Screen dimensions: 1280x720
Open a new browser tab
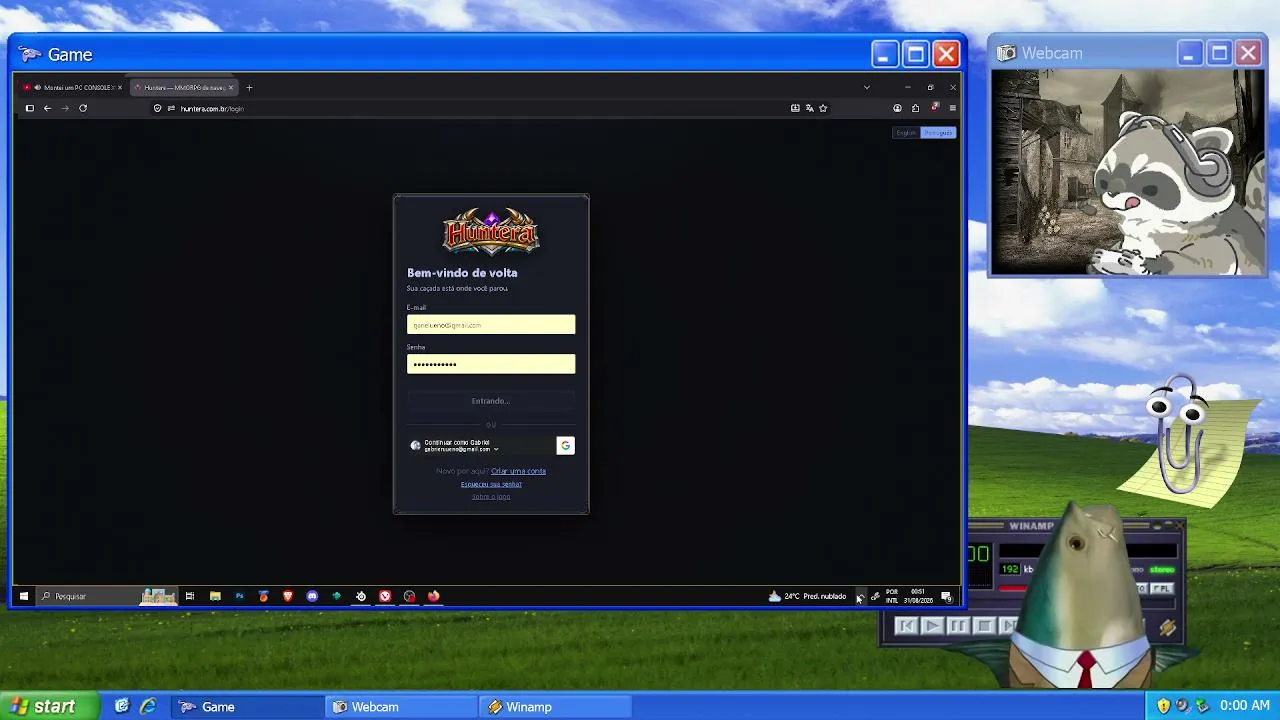(x=249, y=87)
